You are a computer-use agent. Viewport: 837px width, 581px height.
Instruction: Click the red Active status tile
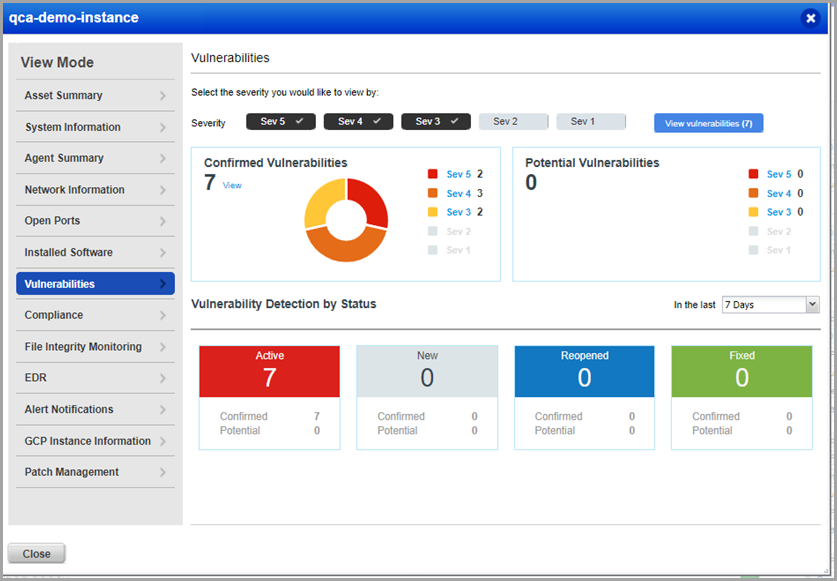click(269, 370)
